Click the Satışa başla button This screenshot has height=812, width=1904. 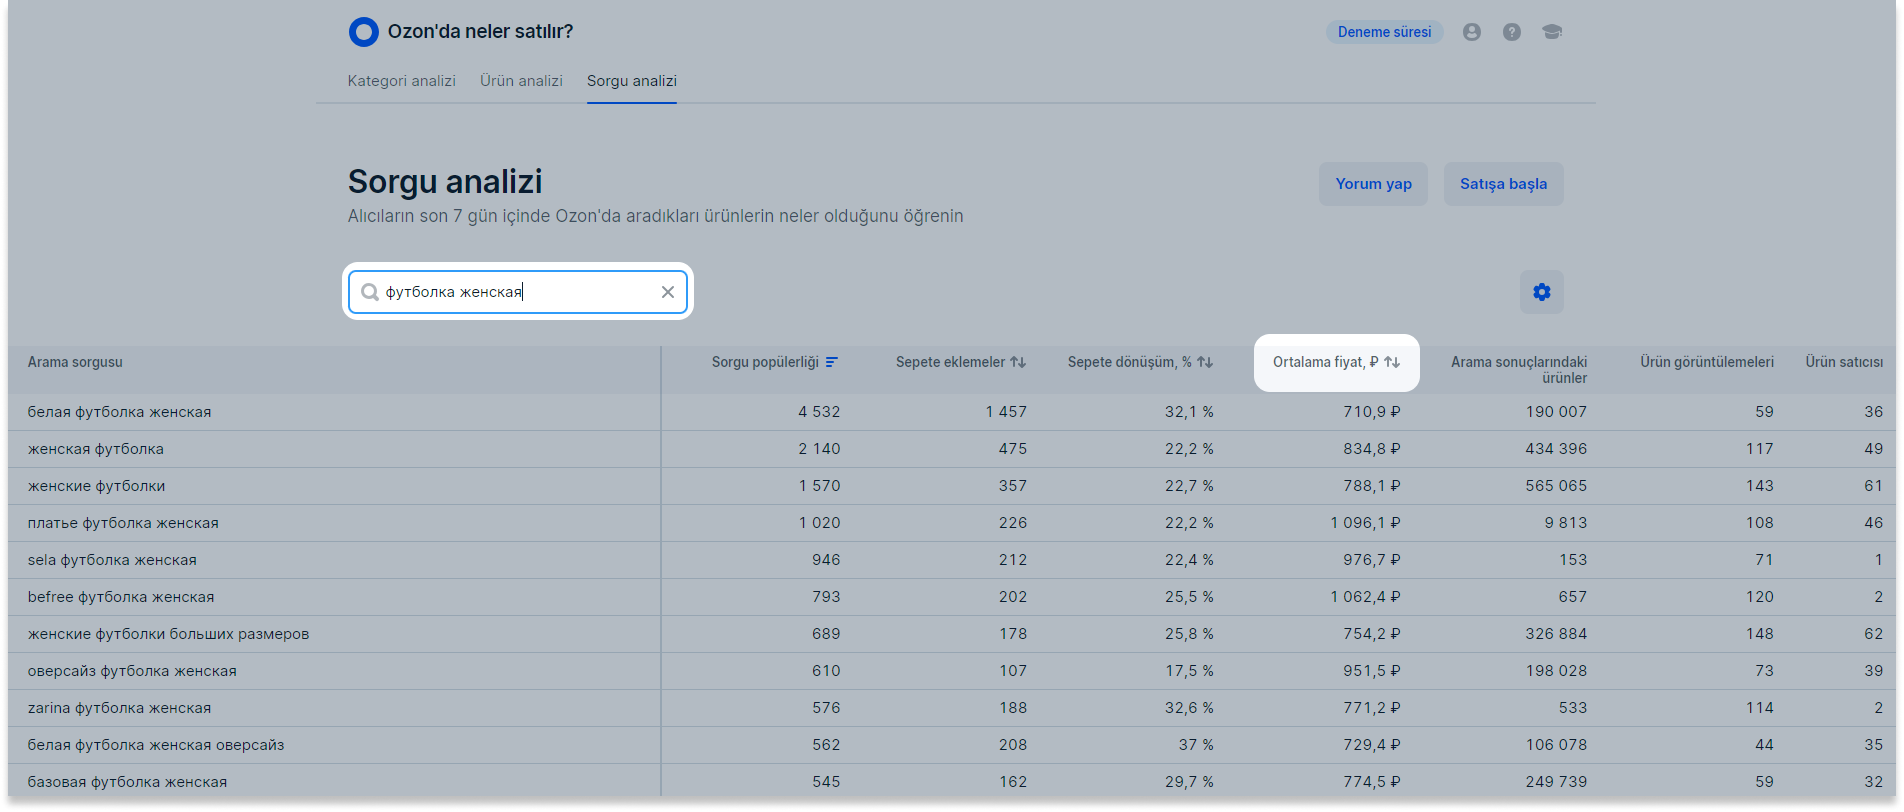click(x=1503, y=184)
